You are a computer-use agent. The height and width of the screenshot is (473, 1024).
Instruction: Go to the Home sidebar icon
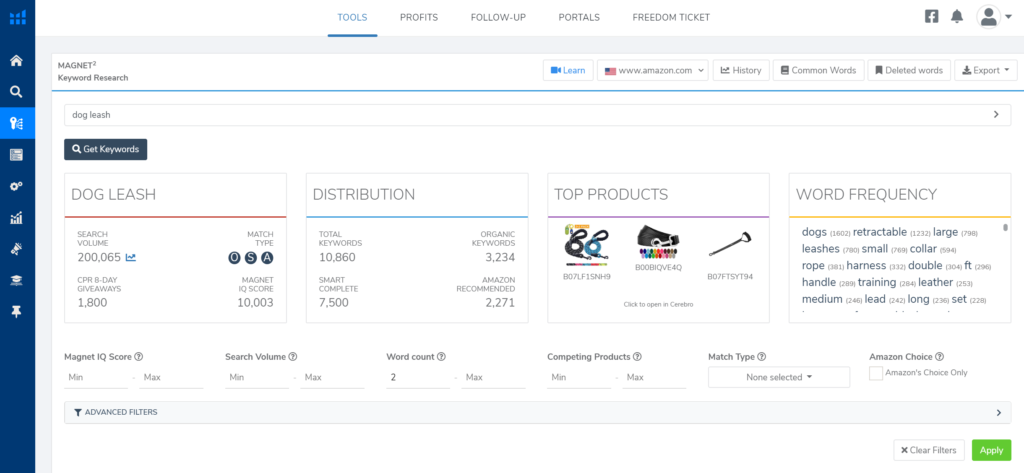point(17,61)
